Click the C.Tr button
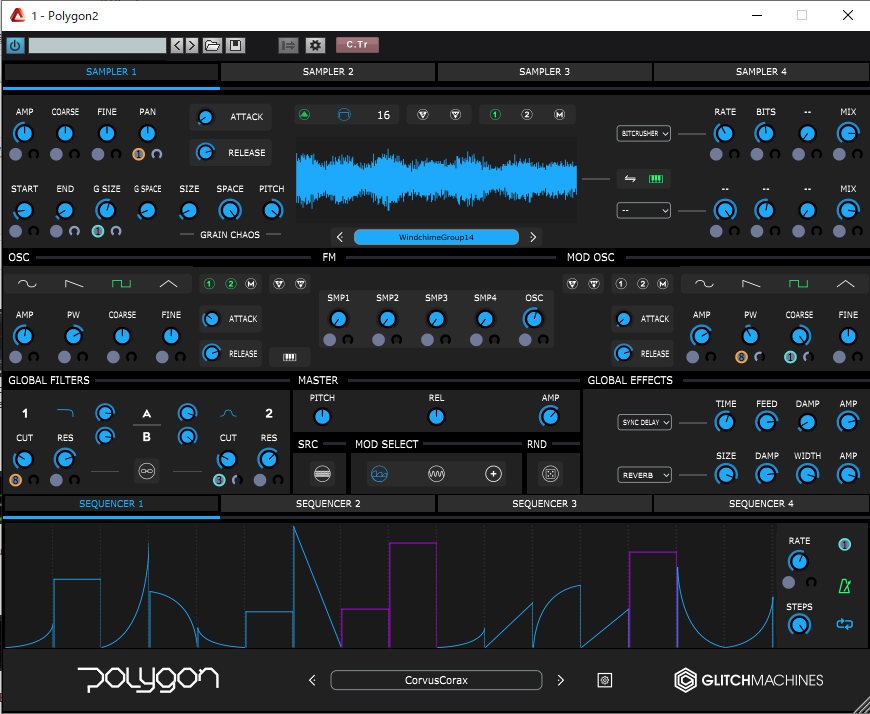 coord(357,45)
